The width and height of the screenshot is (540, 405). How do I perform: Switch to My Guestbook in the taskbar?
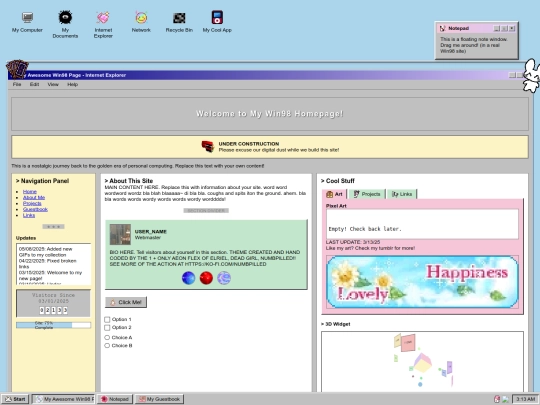point(159,399)
